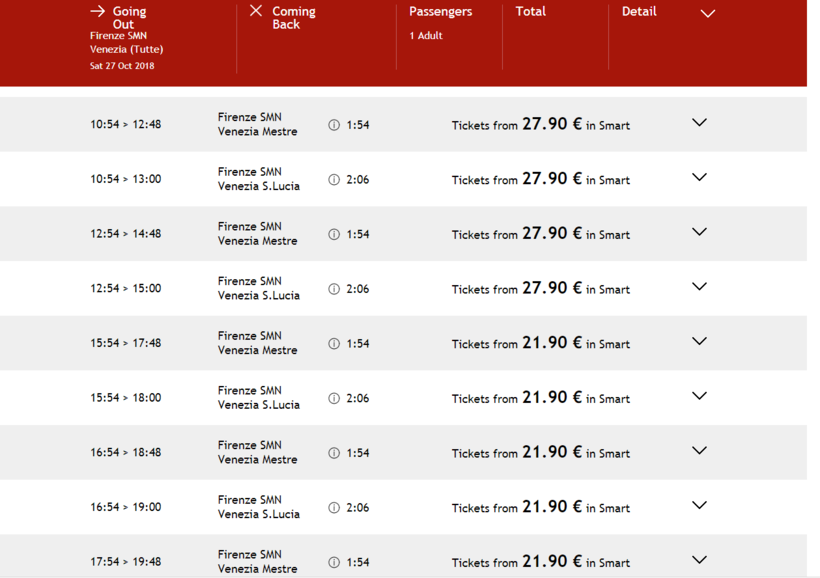Click info icon for 12:54 > 15:00 train
This screenshot has width=820, height=578.
pos(334,289)
